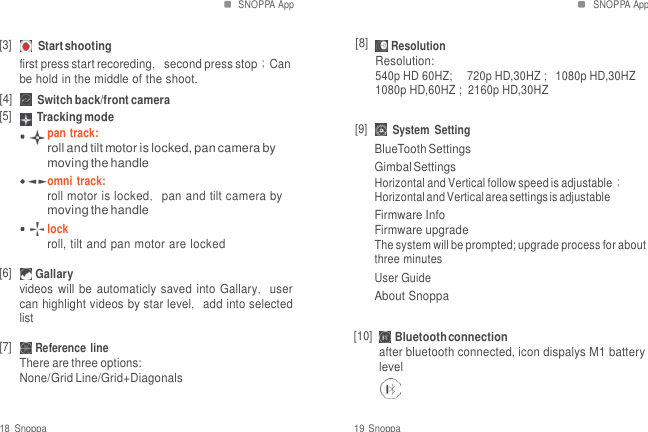Choose the pan track crosshair icon
The height and width of the screenshot is (432, 648).
[x=36, y=134]
